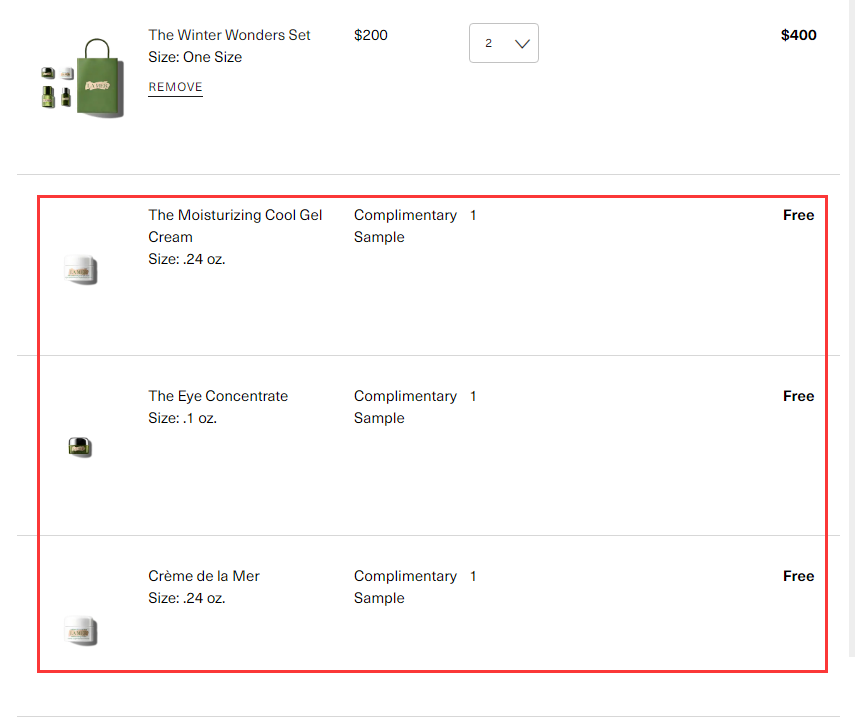The height and width of the screenshot is (721, 855).
Task: Click the Free label for Crème de la Mer
Action: pyautogui.click(x=798, y=576)
